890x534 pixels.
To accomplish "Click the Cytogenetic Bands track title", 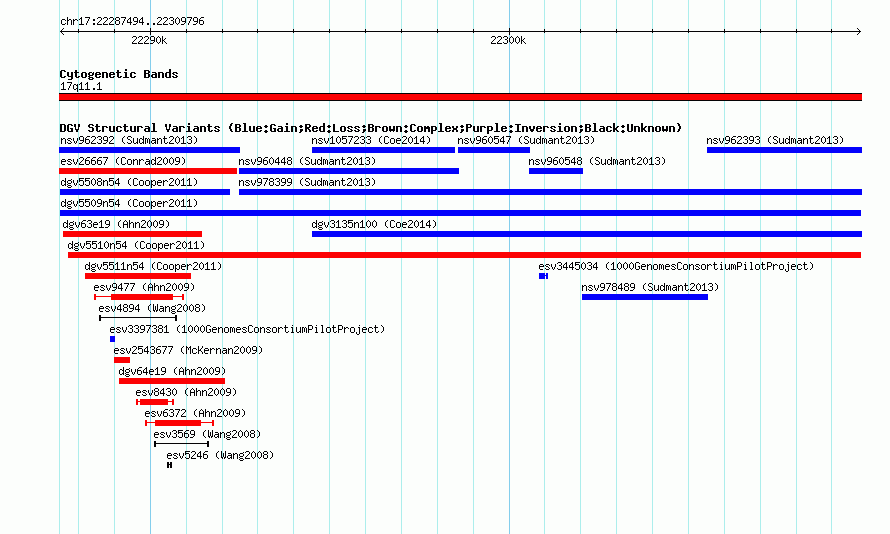I will (x=119, y=74).
